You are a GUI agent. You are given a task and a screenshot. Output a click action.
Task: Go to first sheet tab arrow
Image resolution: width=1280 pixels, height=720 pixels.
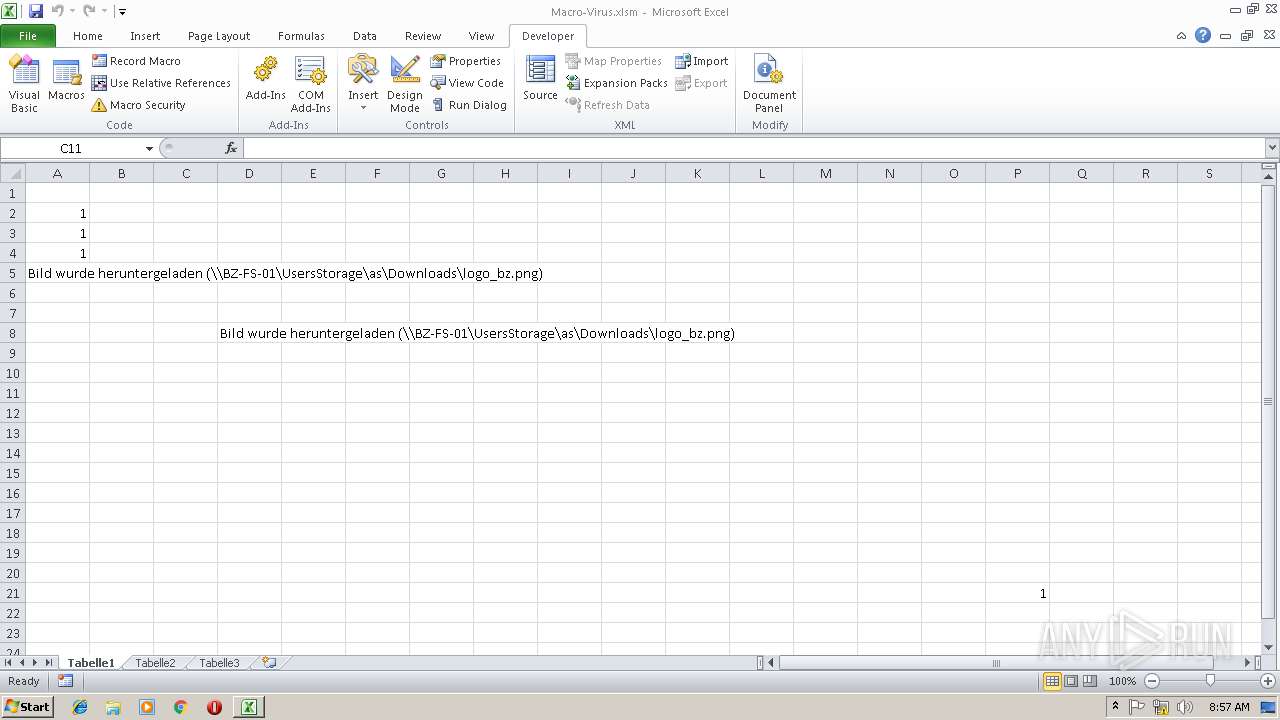8,662
